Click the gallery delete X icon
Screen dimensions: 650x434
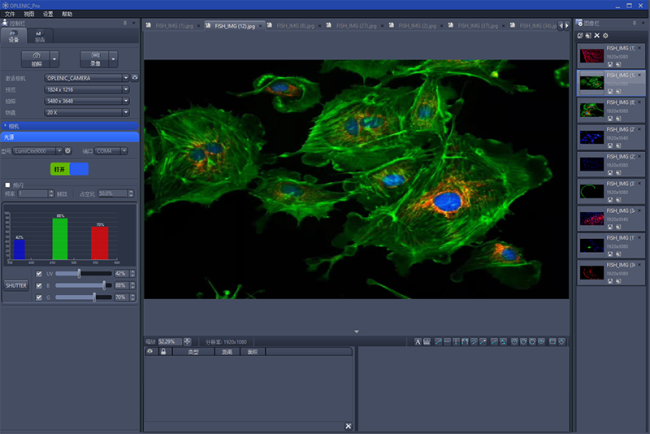[x=597, y=35]
